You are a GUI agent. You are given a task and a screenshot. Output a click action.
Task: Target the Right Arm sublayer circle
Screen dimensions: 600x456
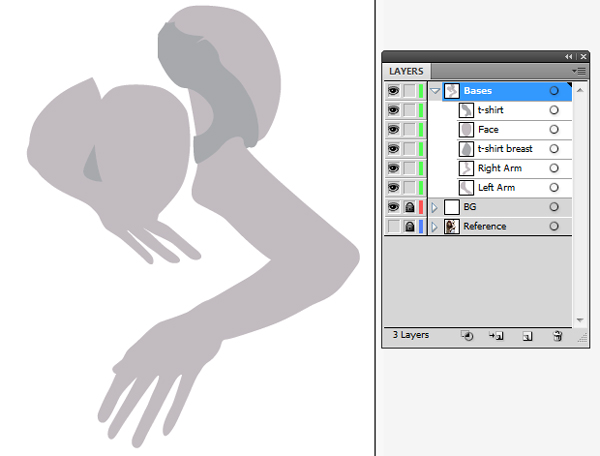pos(554,168)
